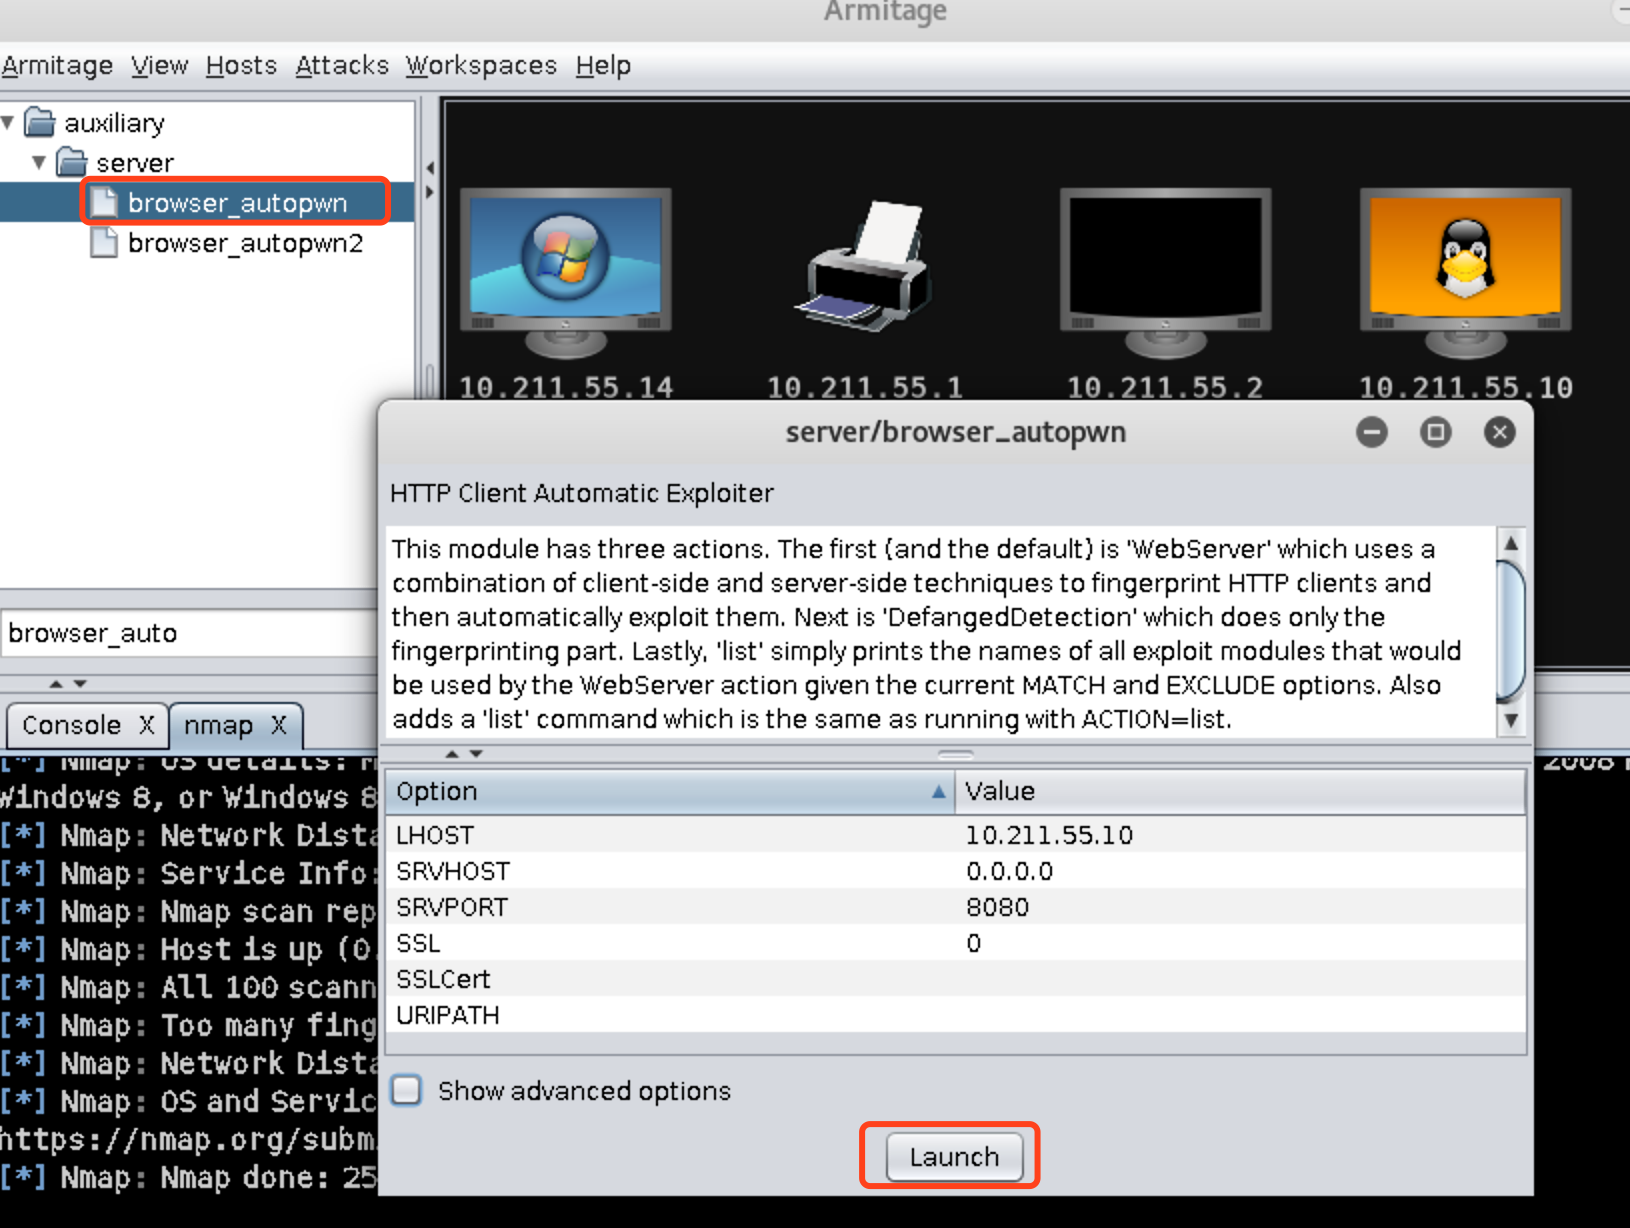Click the module description text area
This screenshot has width=1630, height=1228.
[940, 632]
